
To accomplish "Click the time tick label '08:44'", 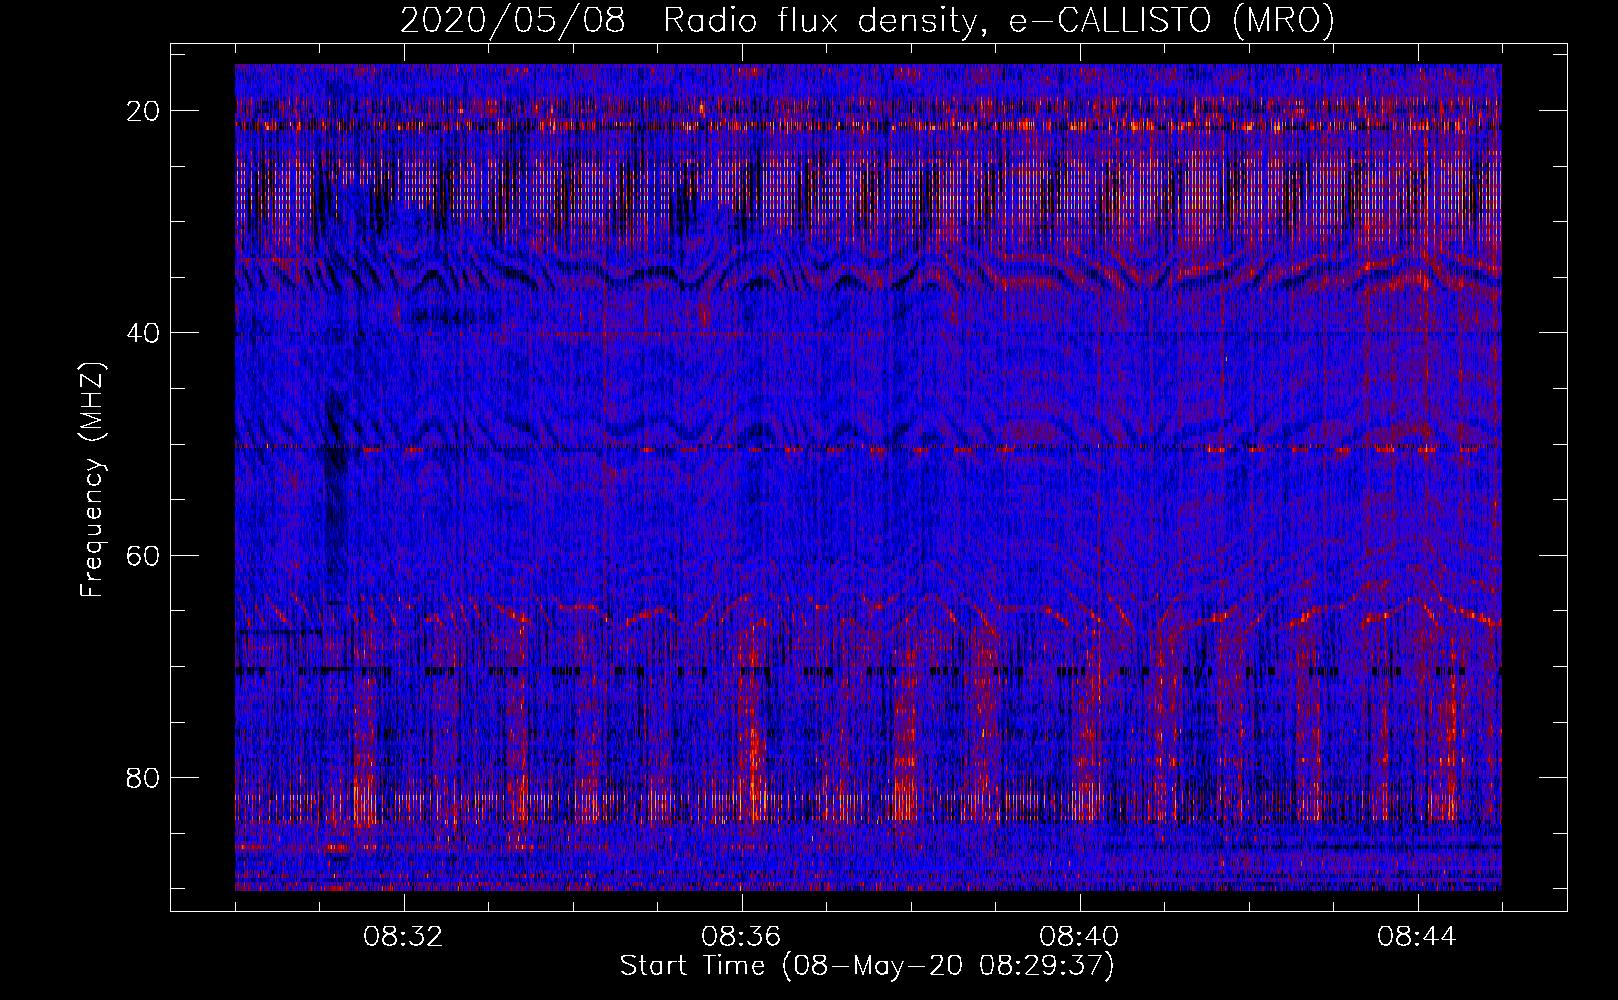I will click(1418, 937).
